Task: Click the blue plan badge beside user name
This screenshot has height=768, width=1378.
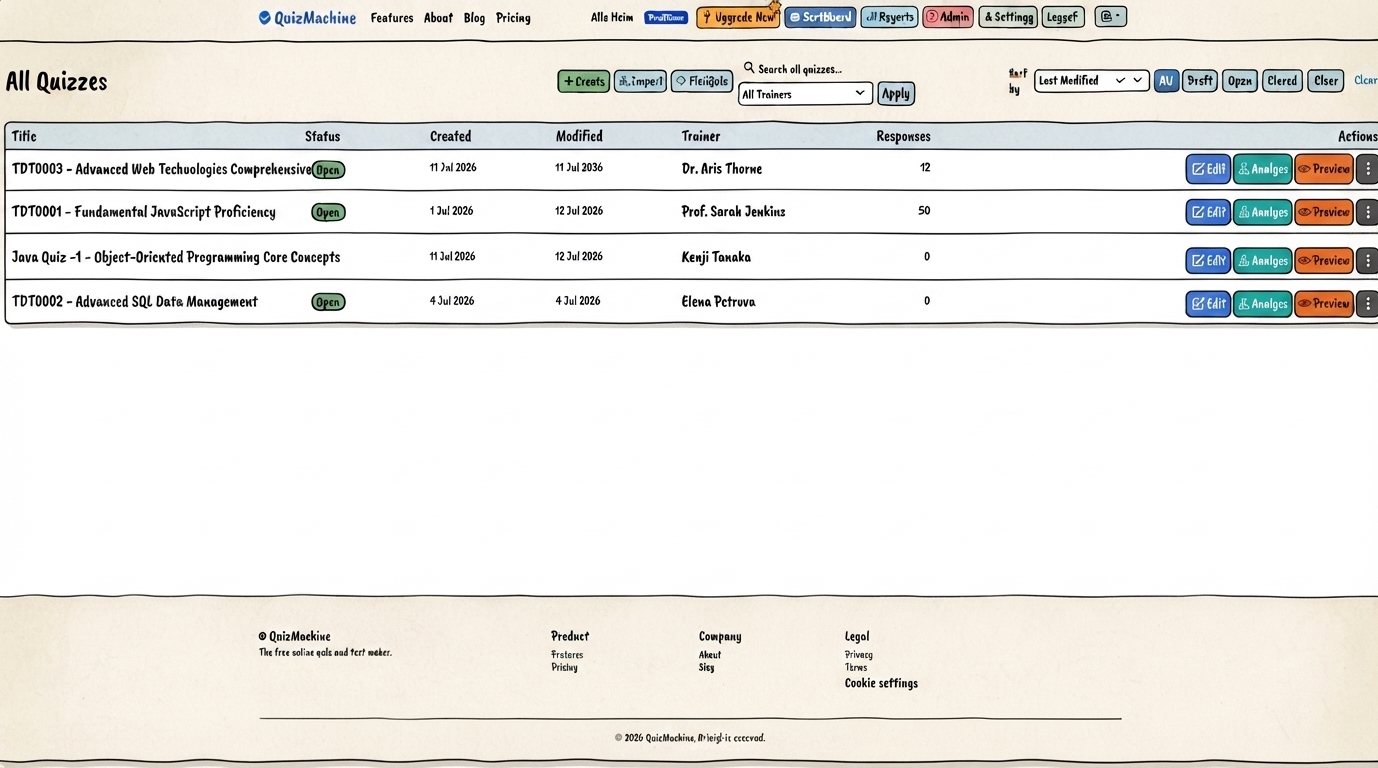Action: [x=666, y=17]
